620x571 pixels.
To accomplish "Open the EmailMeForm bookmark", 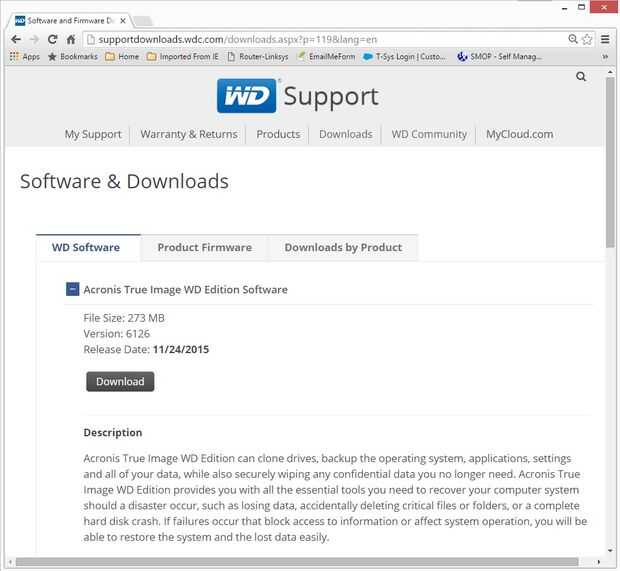I will [x=326, y=57].
